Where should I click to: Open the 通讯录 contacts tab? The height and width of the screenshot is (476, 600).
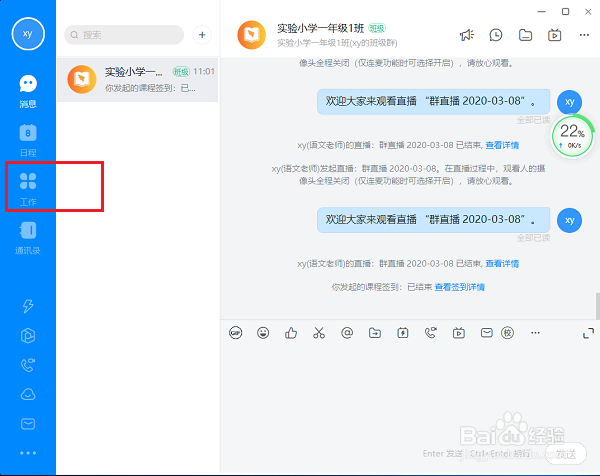click(x=28, y=238)
